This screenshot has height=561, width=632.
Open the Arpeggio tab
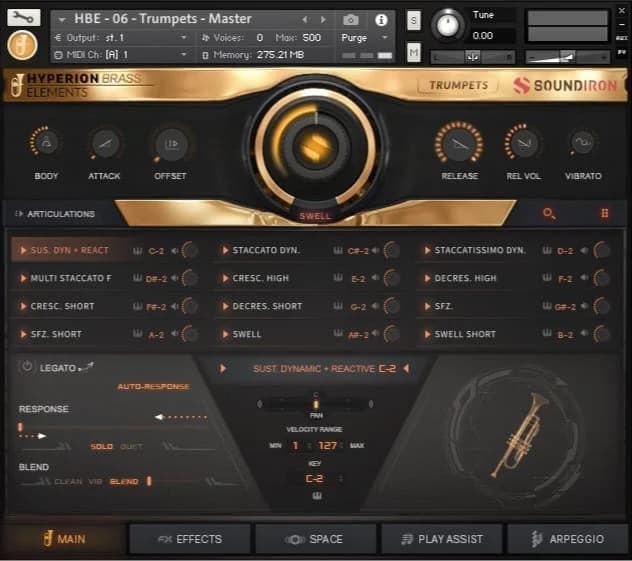pos(568,539)
